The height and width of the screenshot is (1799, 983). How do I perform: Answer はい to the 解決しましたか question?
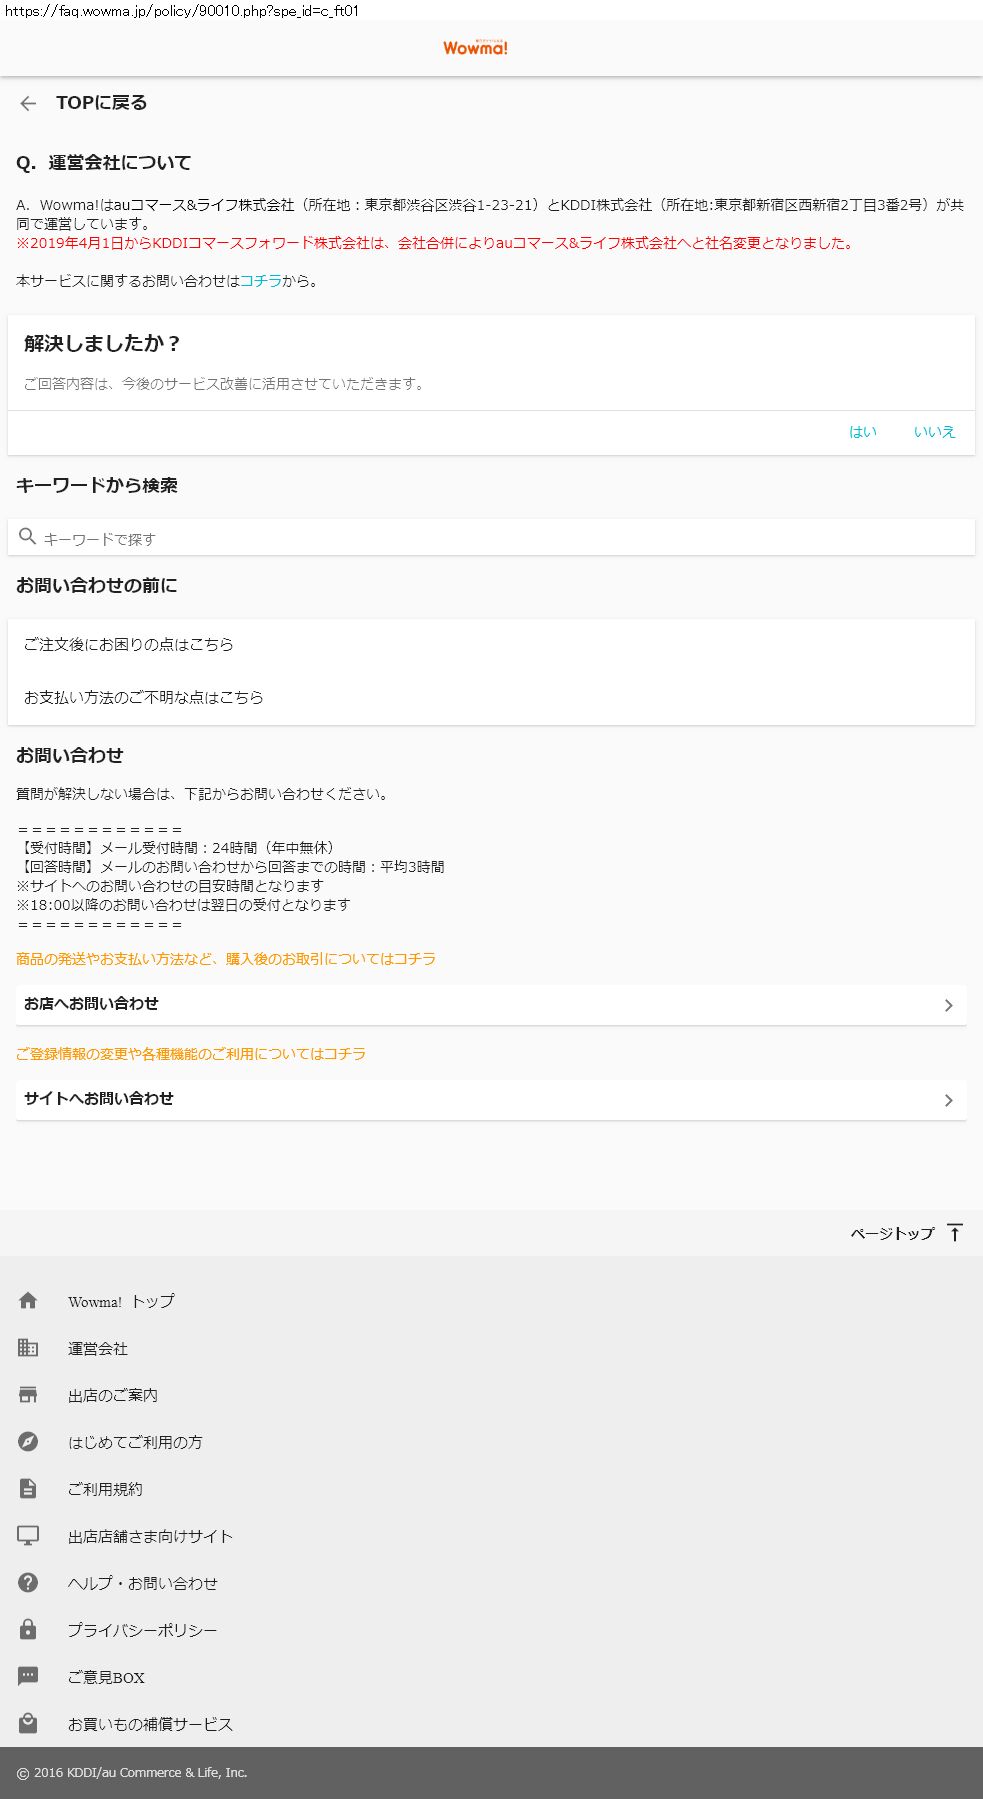coord(862,432)
